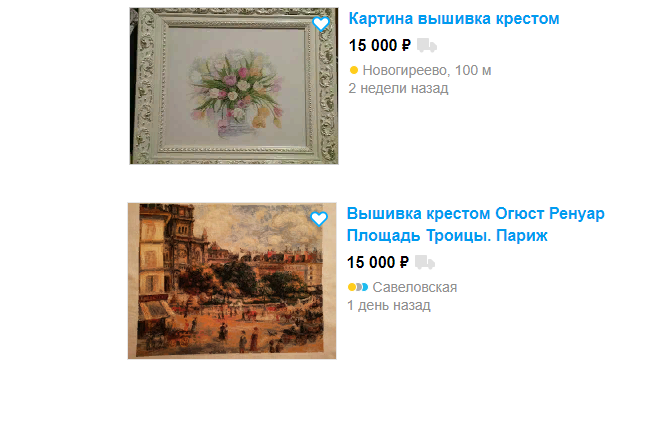Click delivery truck icon on first listing
Image resolution: width=650 pixels, height=434 pixels.
[x=427, y=45]
